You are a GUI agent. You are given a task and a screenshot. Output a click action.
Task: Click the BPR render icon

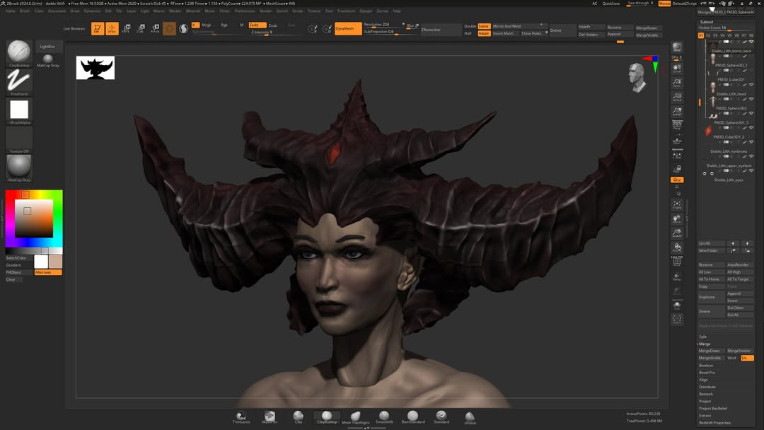tap(677, 47)
